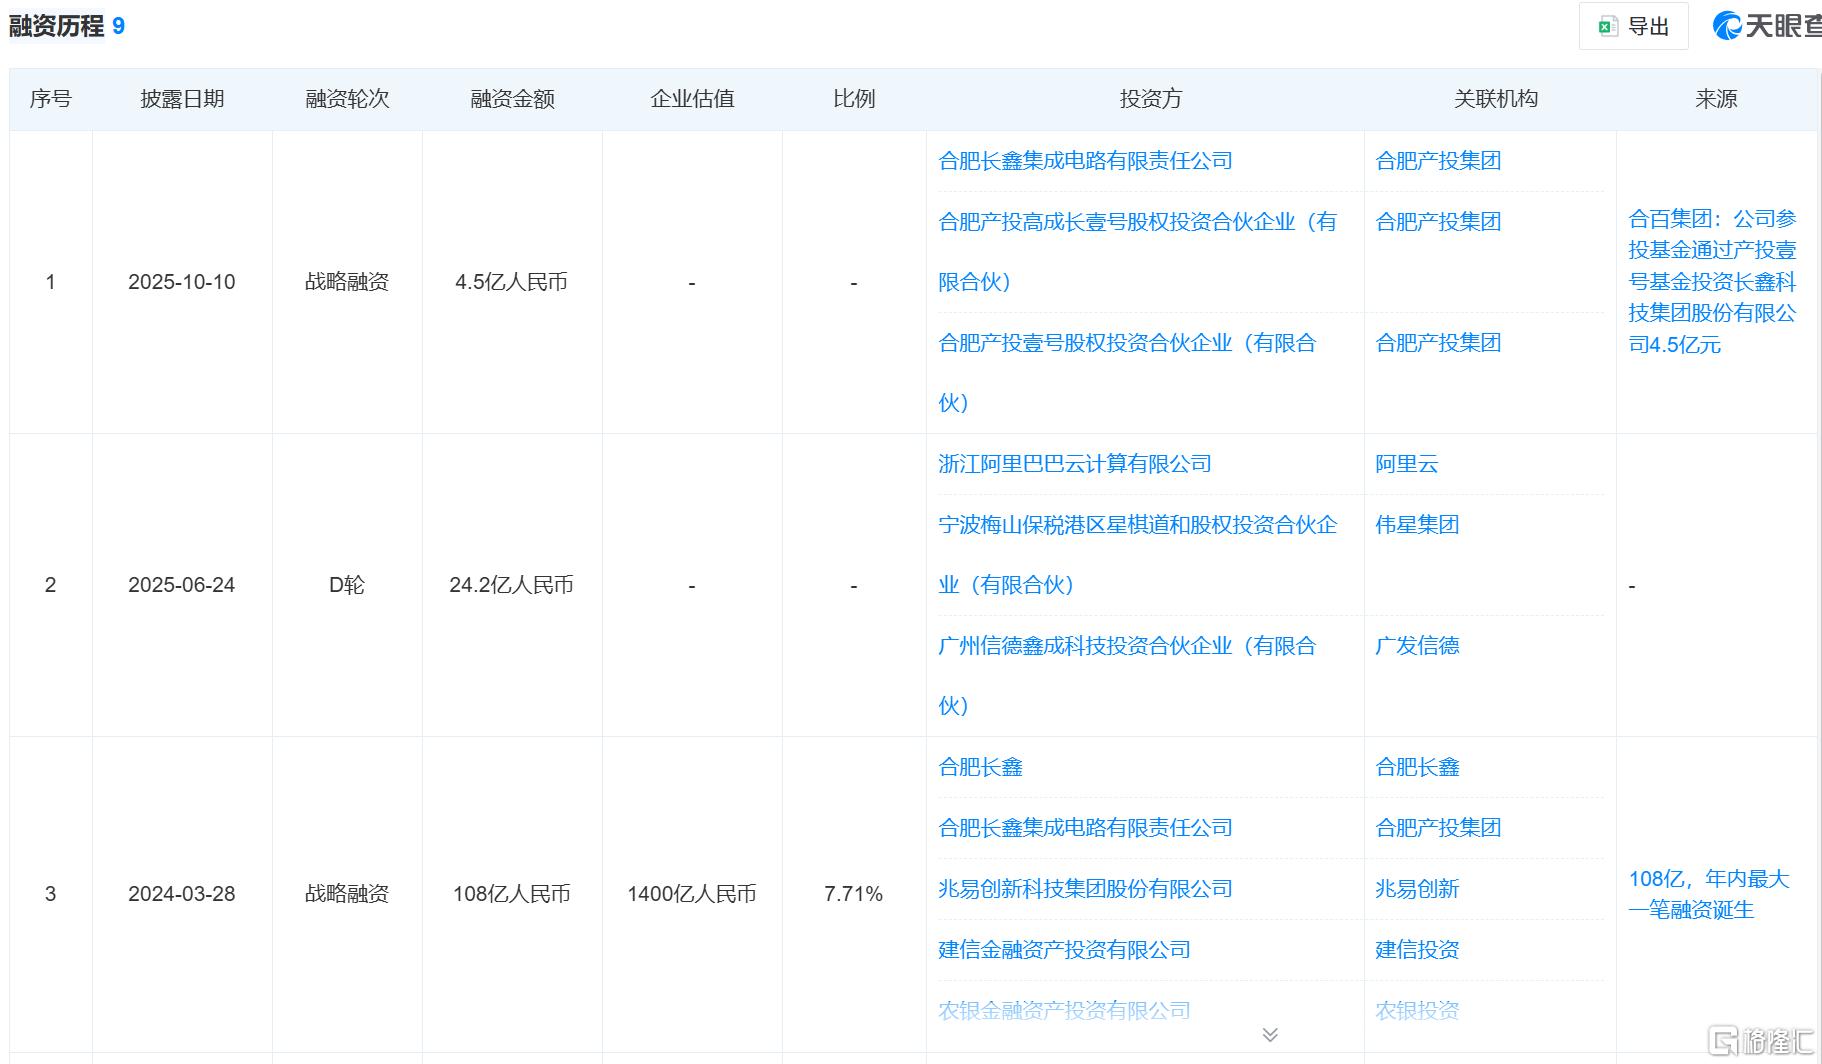
Task: Click the 比例 column header
Action: (x=854, y=99)
